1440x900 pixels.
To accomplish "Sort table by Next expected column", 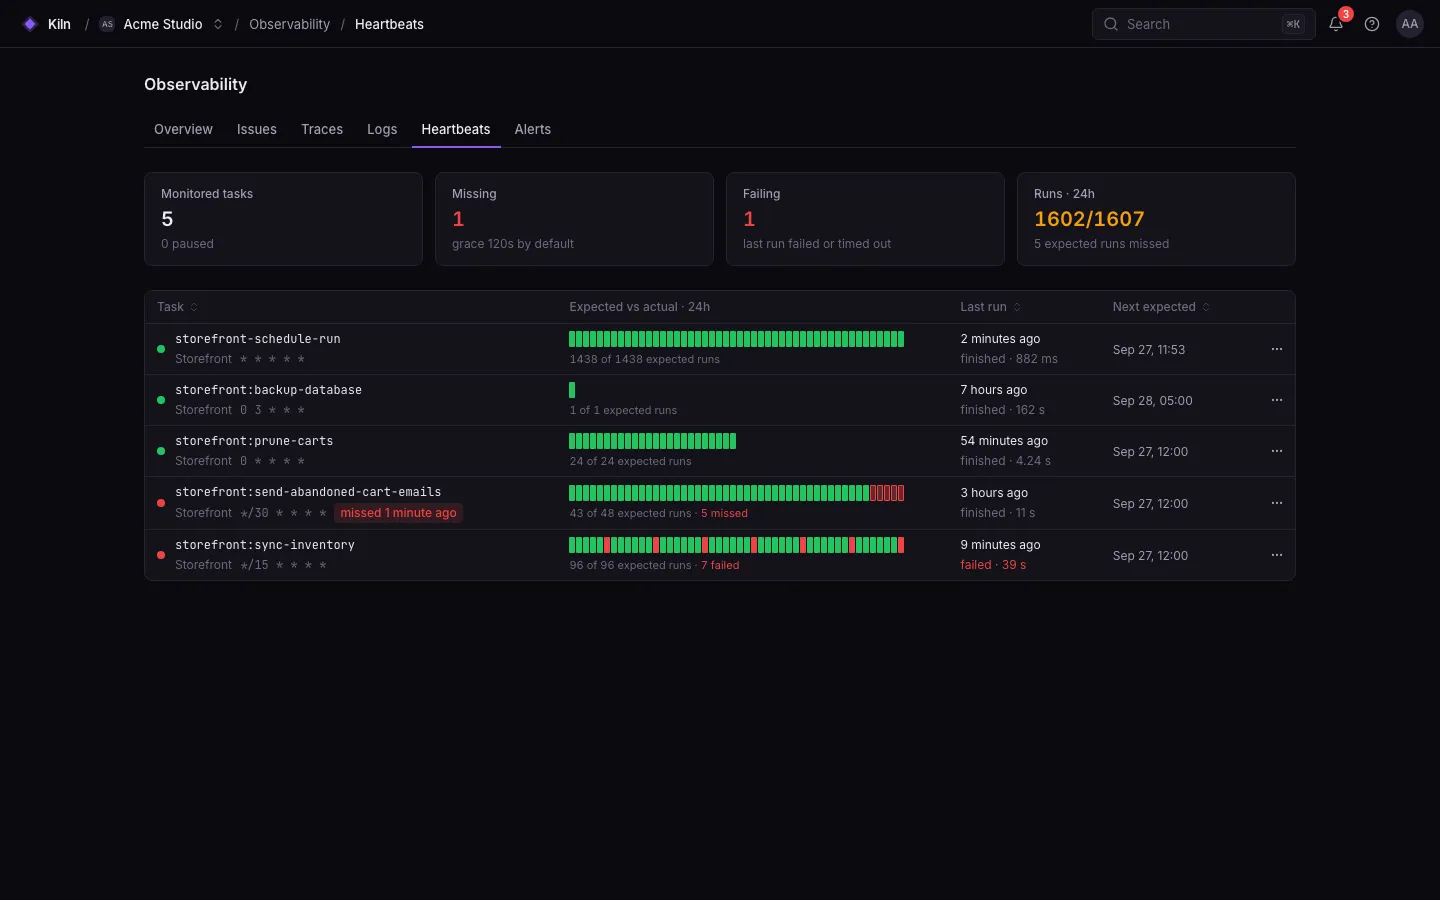I will [x=1161, y=307].
